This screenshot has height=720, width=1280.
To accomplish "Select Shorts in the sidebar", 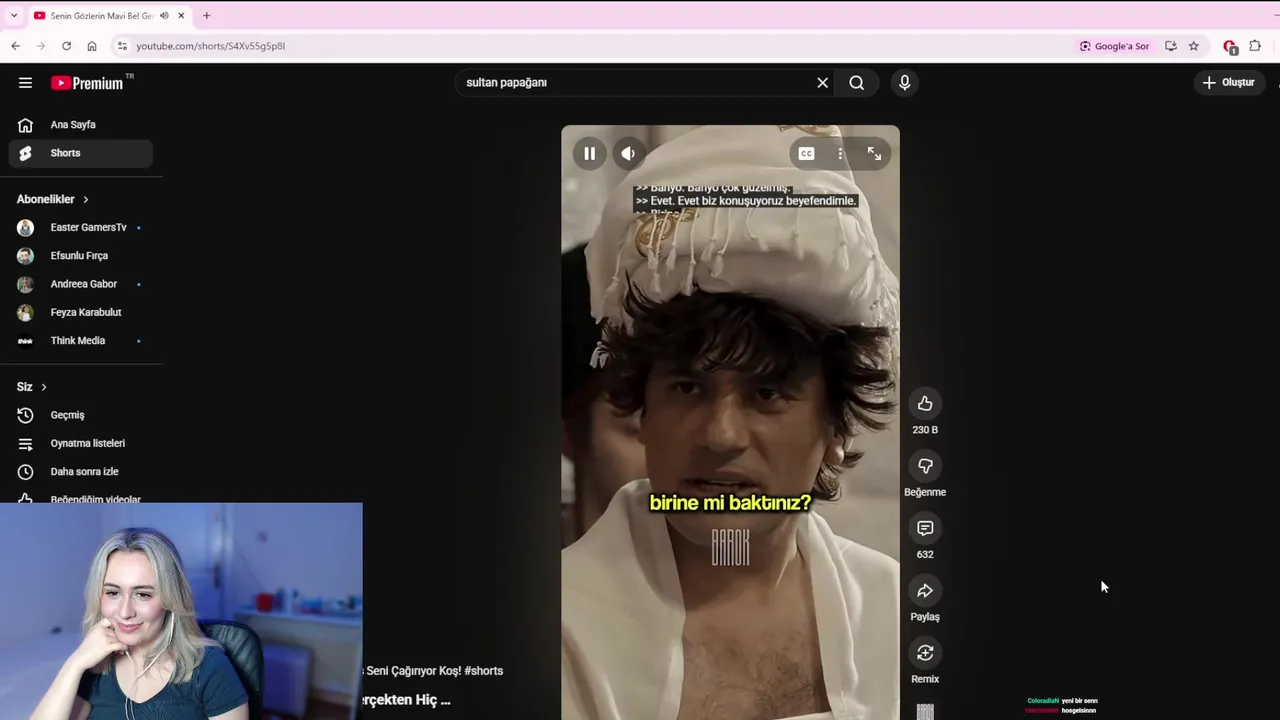I will tap(81, 153).
